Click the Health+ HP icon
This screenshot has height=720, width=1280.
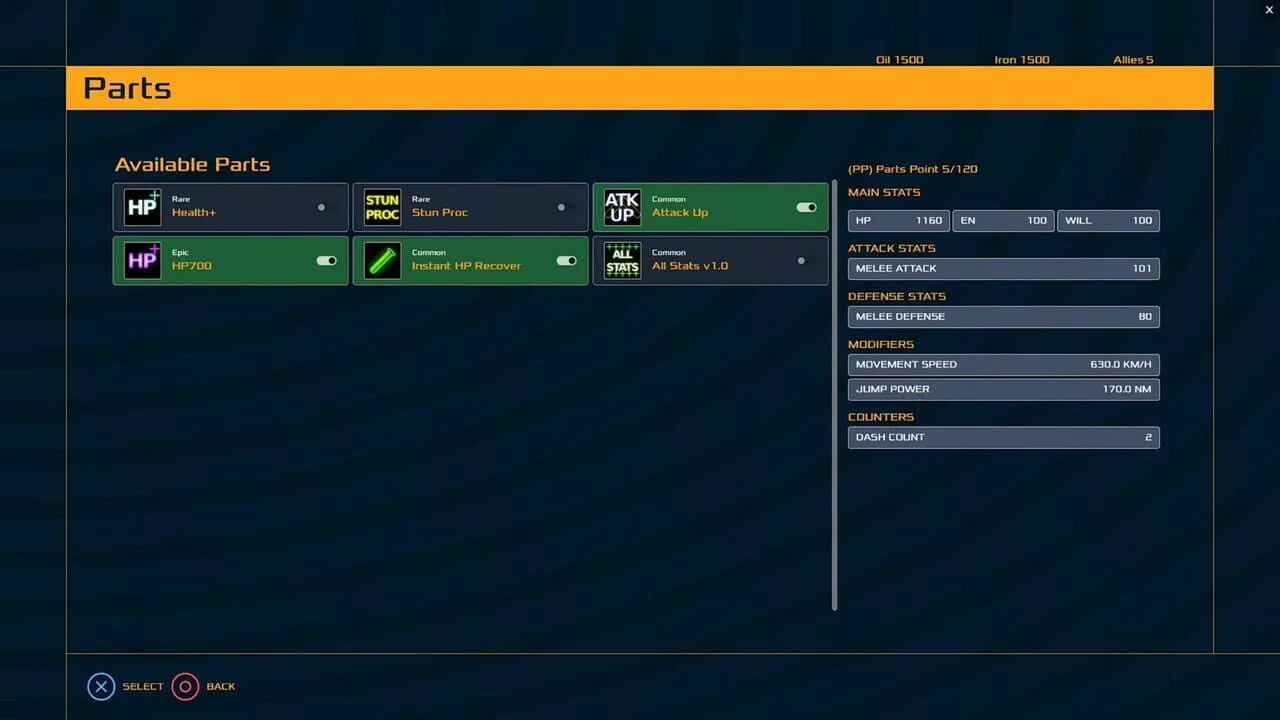tap(142, 207)
